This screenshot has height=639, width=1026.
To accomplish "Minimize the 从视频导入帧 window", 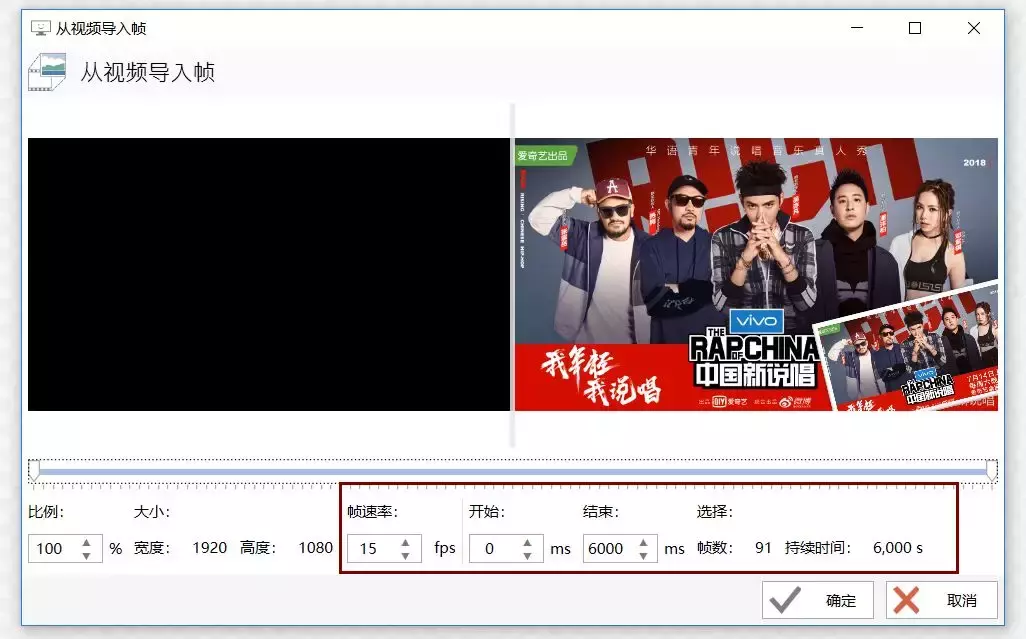I will tap(857, 28).
